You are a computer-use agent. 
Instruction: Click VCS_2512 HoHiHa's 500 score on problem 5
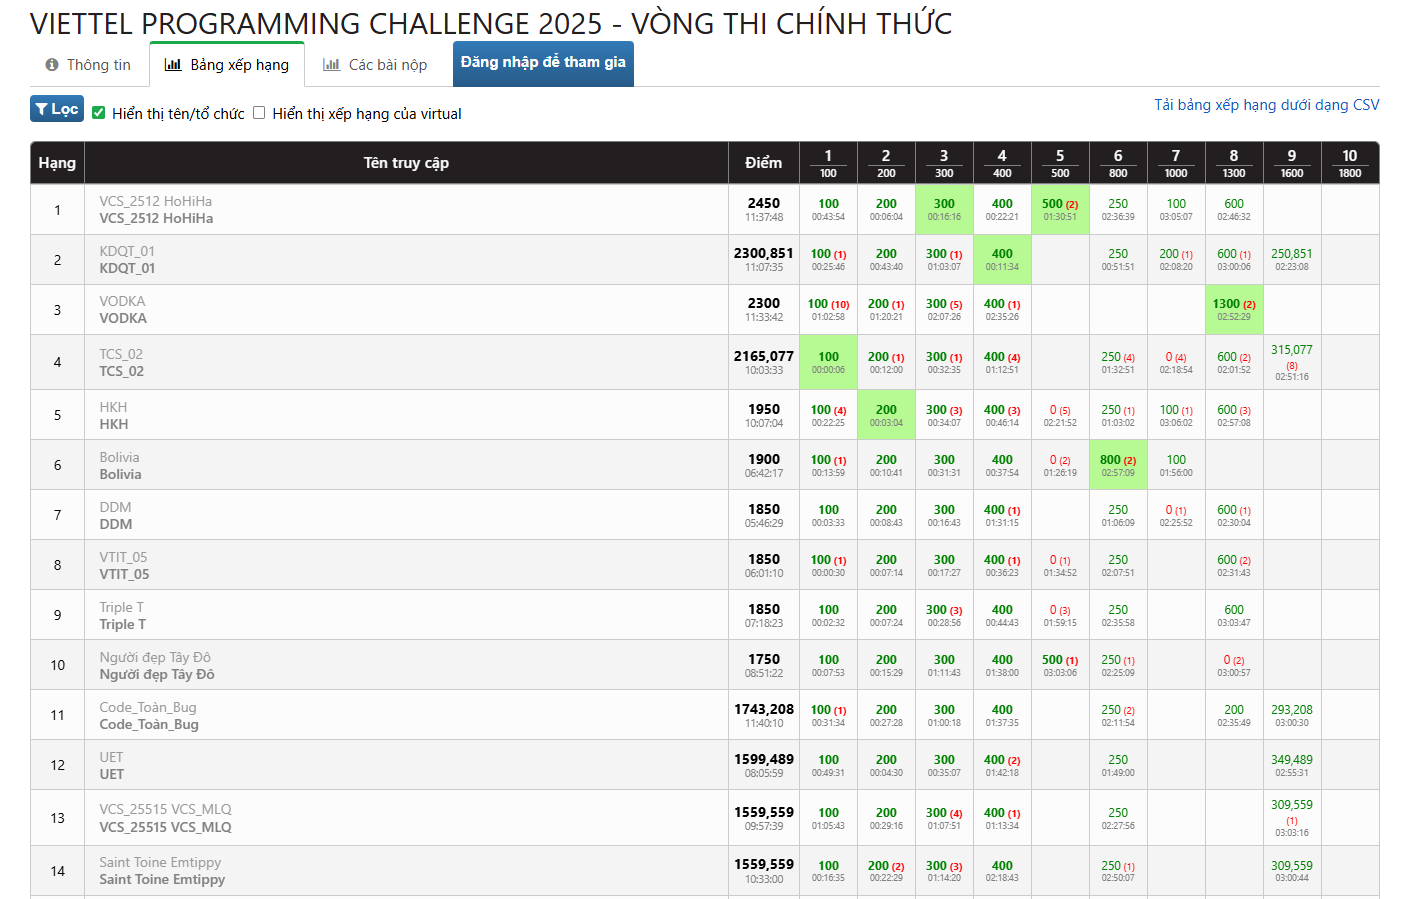click(x=1060, y=209)
